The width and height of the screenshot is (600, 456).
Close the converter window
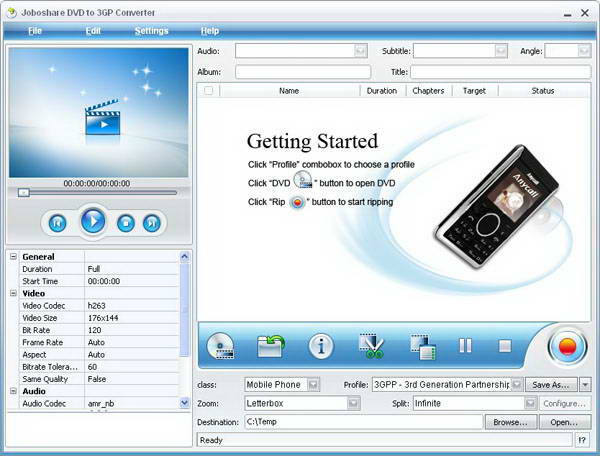[x=585, y=13]
